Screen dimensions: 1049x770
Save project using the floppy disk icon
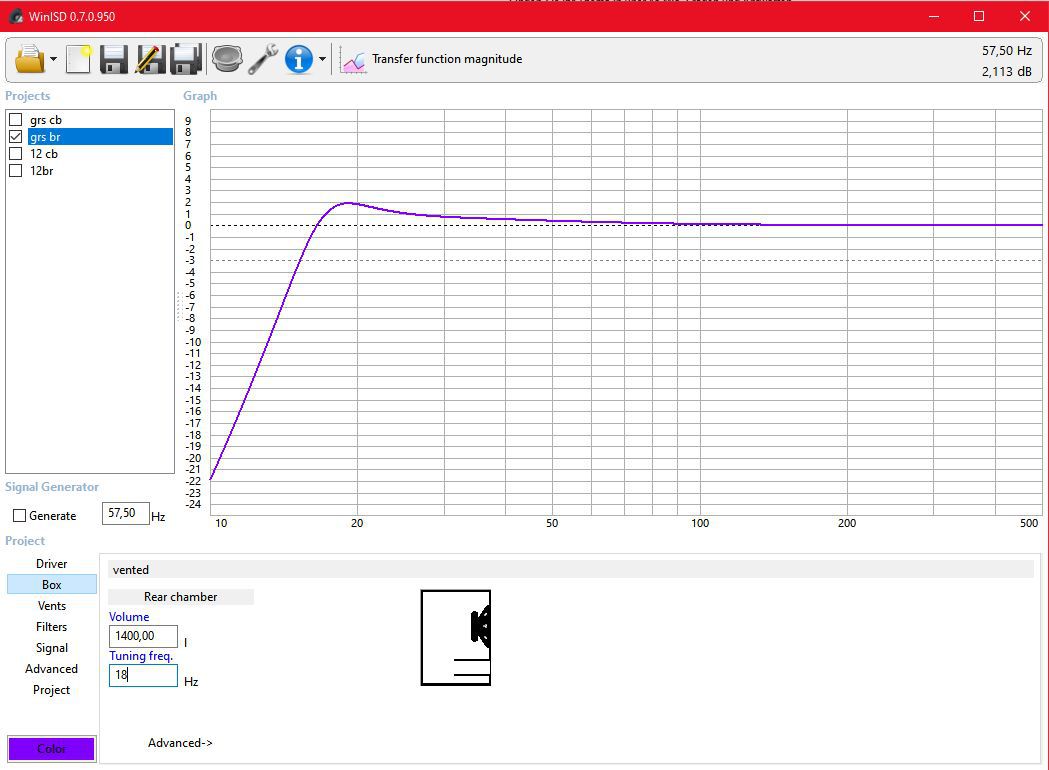pyautogui.click(x=114, y=59)
